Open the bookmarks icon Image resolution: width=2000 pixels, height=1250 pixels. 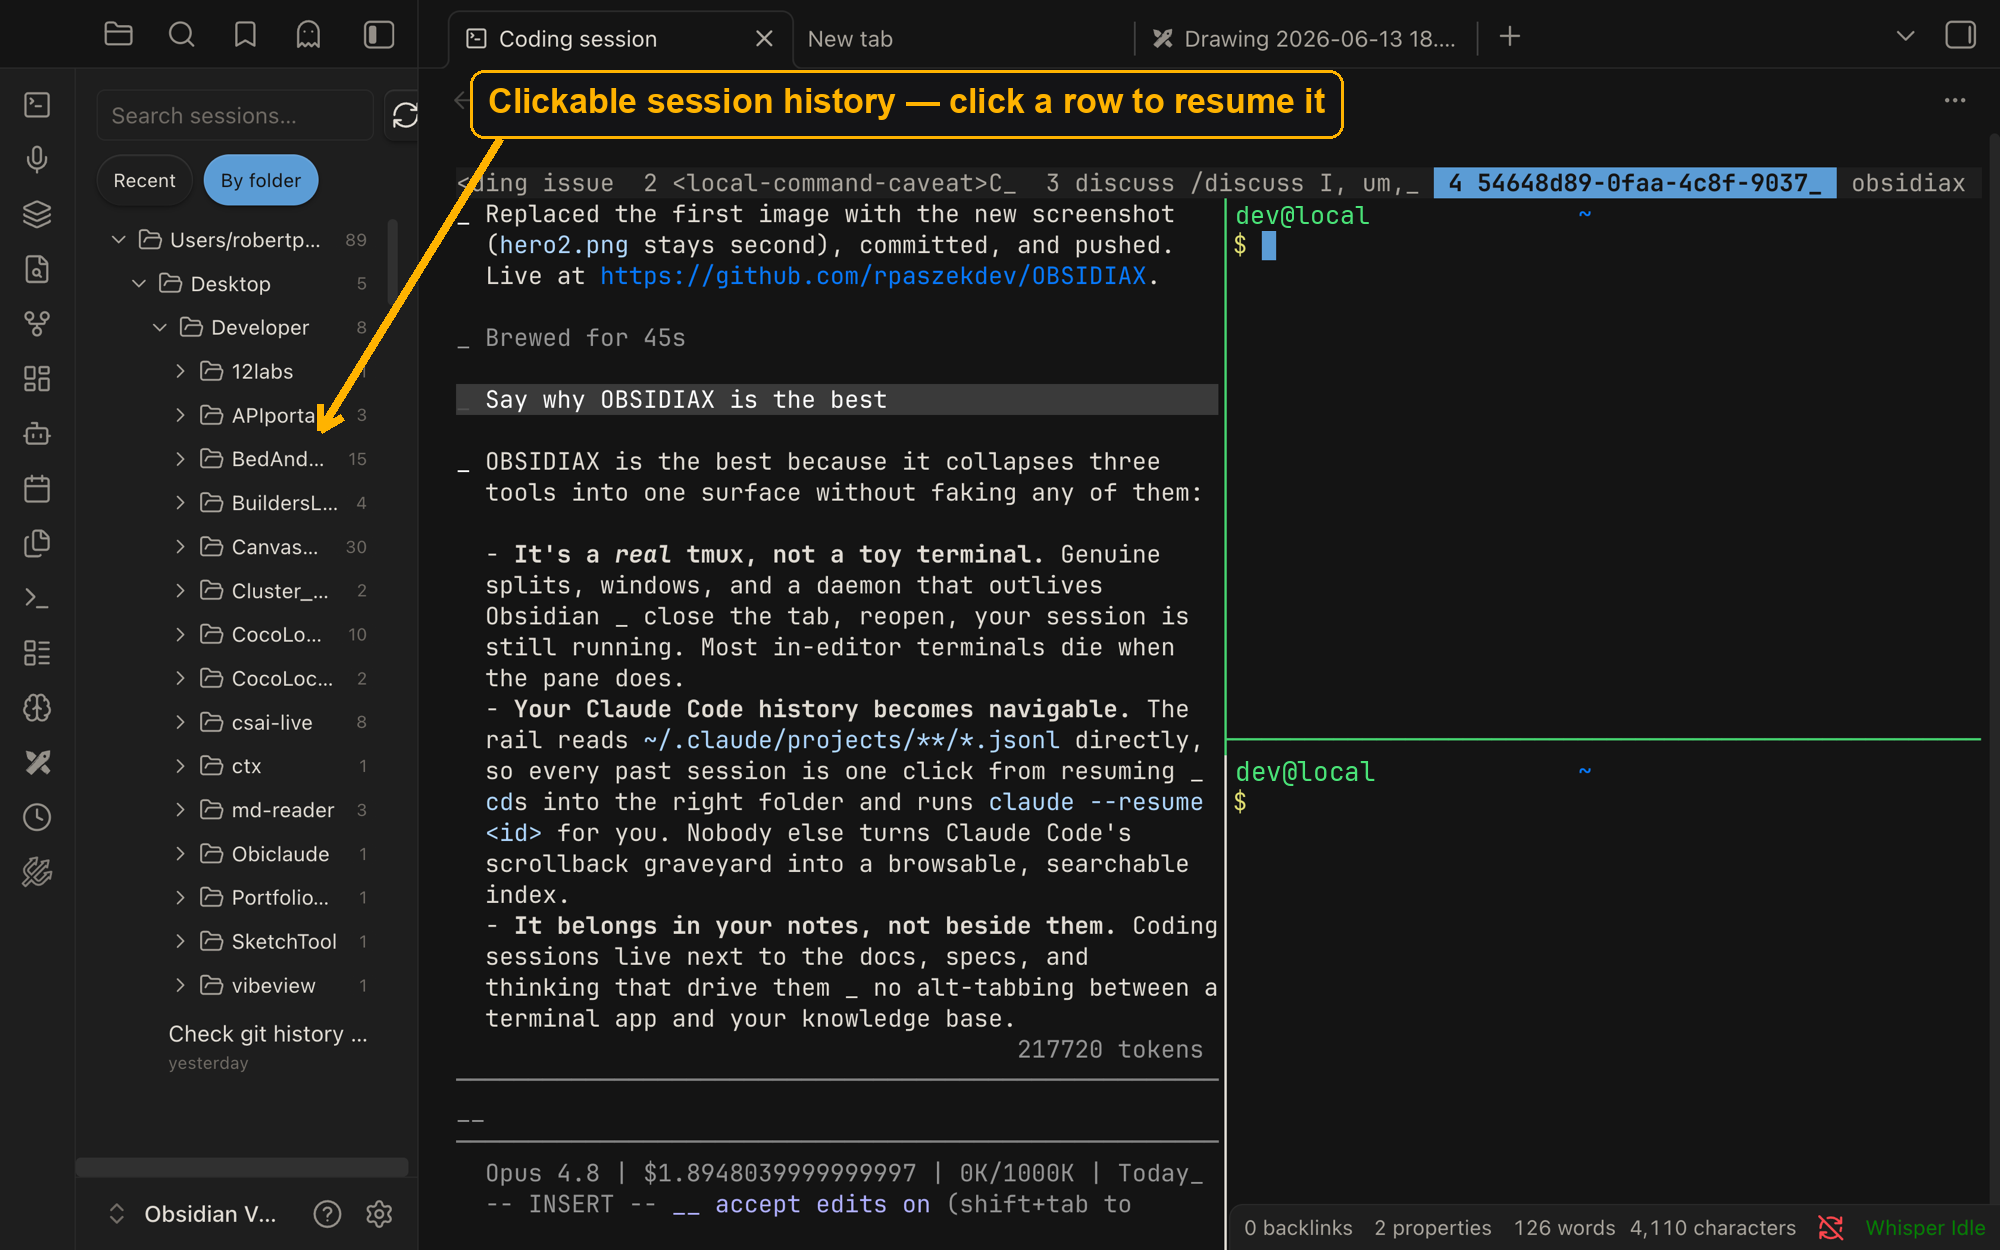tap(245, 35)
